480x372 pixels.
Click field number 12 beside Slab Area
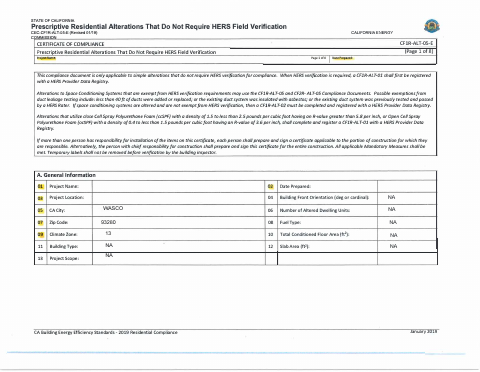(x=271, y=246)
